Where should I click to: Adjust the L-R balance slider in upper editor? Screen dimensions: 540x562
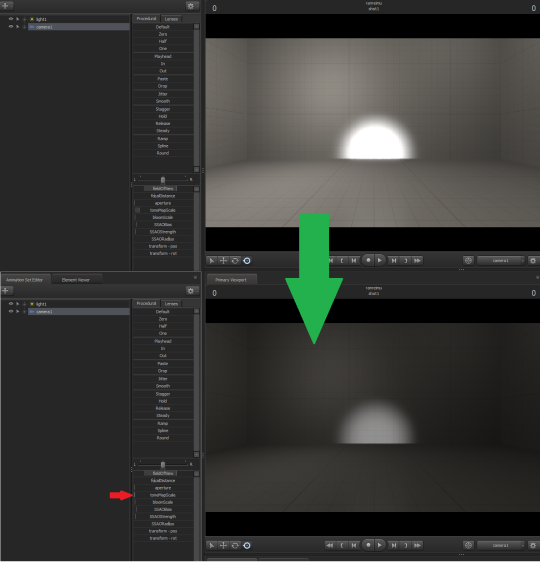point(163,180)
